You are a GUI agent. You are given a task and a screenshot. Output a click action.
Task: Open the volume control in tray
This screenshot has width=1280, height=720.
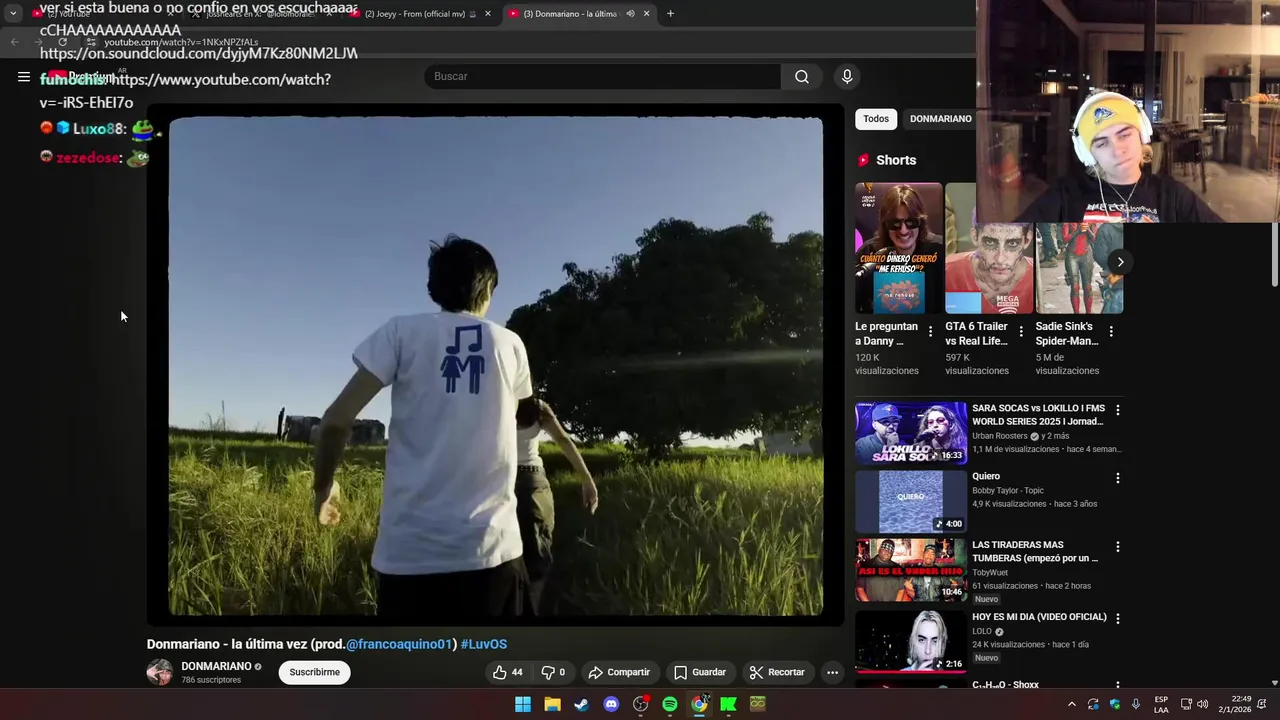point(1202,704)
